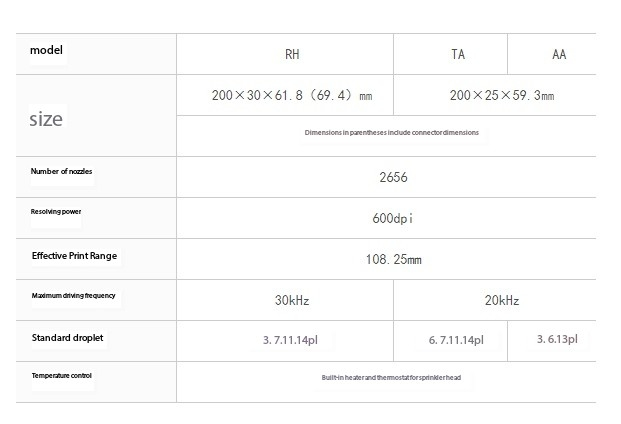Click the 'Number of nozzles' label

(x=61, y=171)
